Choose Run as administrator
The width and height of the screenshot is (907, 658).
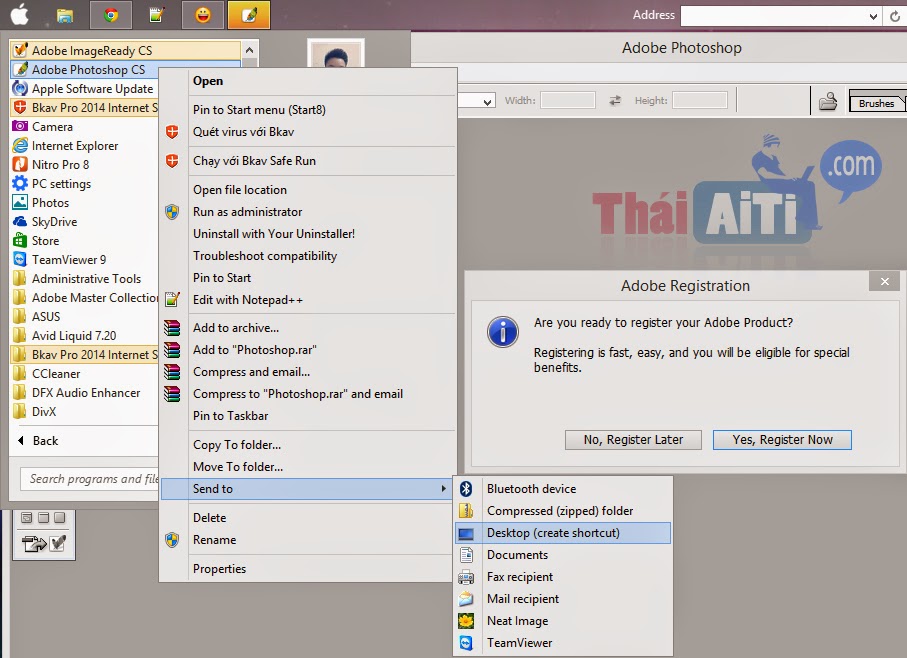307,212
